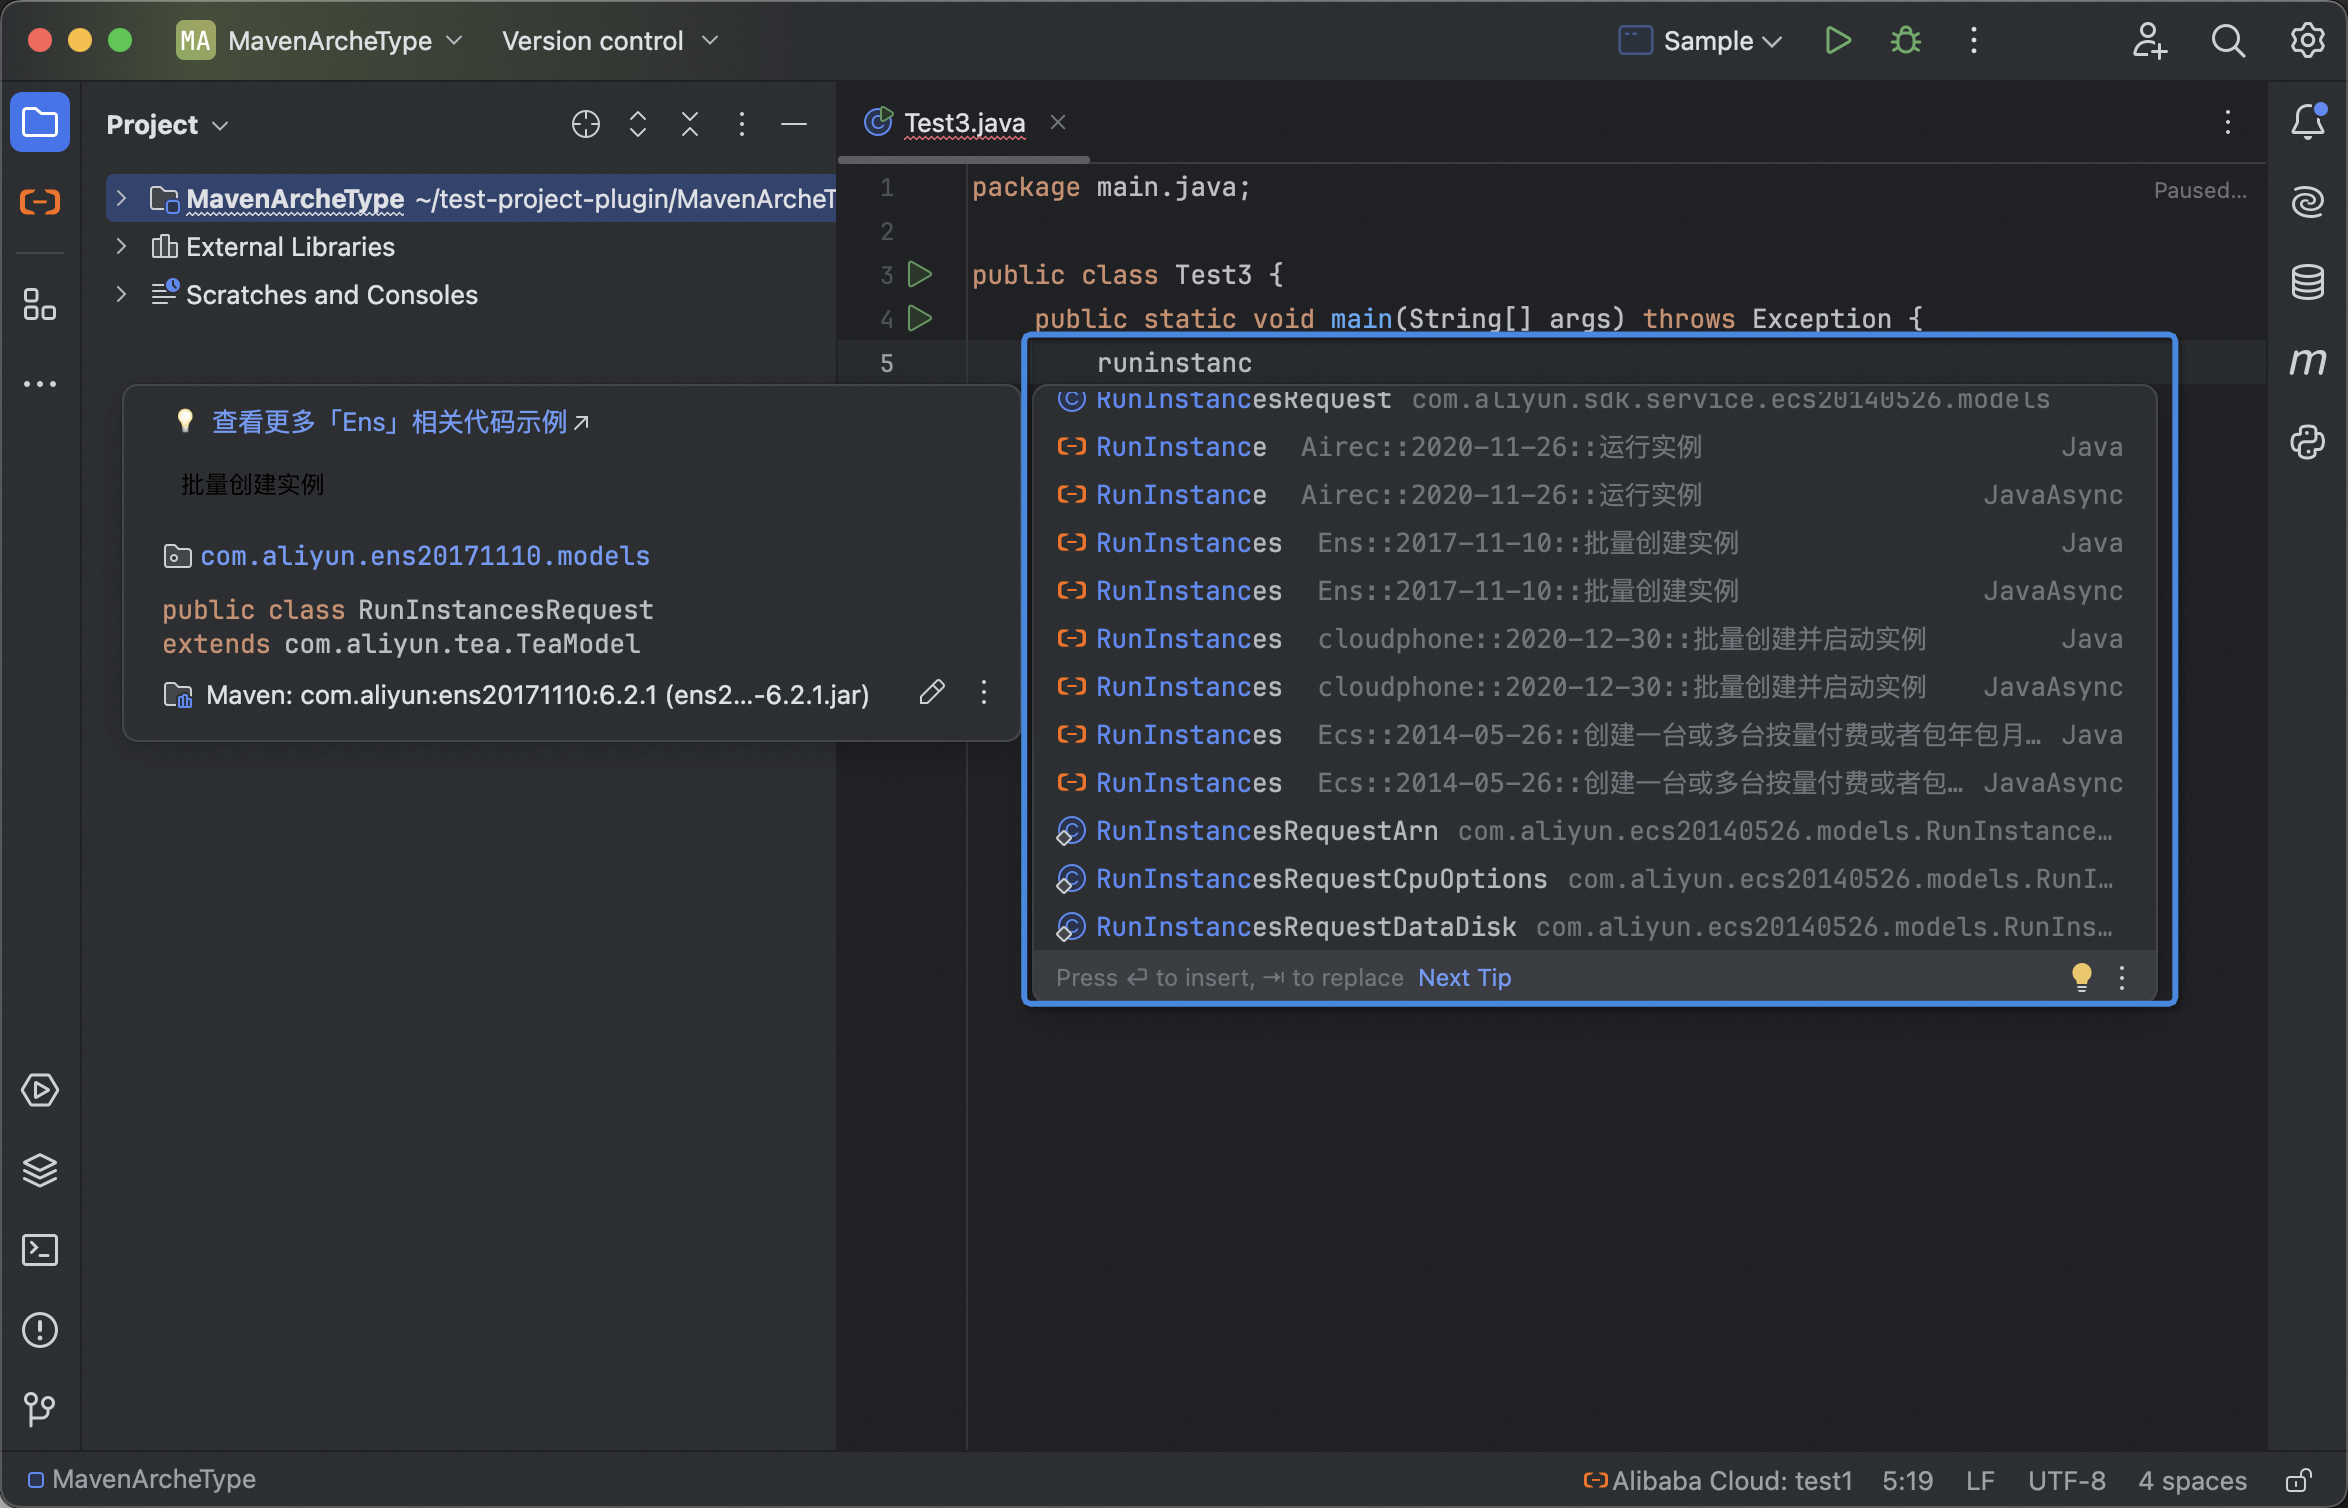Click cursor position 5:19 indicator
This screenshot has height=1508, width=2348.
click(1907, 1480)
